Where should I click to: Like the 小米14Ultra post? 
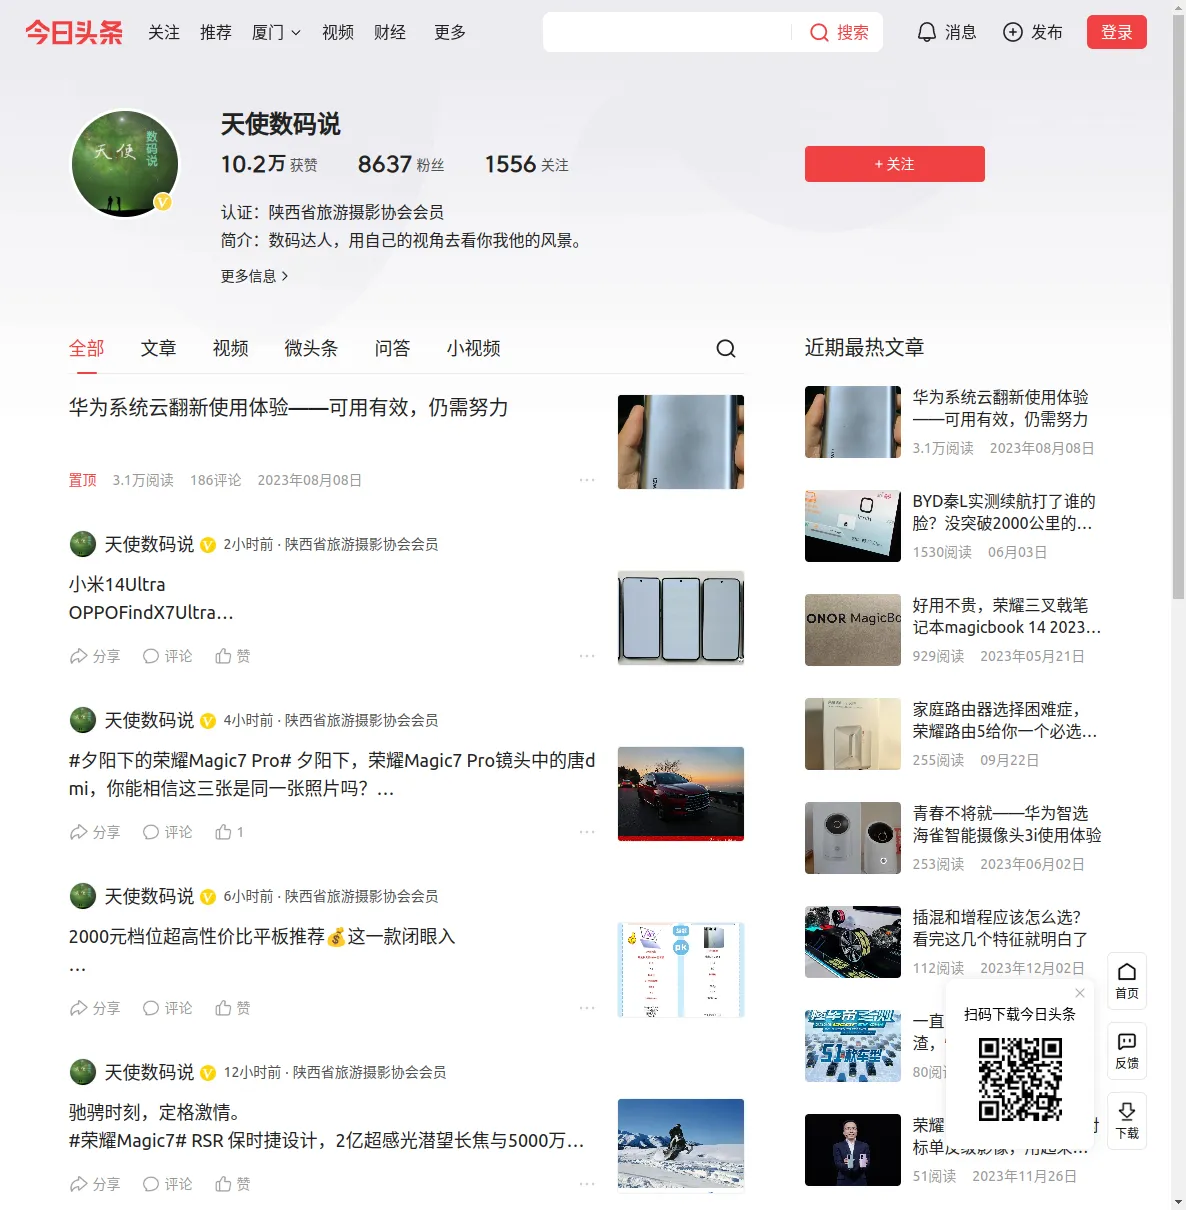[x=233, y=656]
